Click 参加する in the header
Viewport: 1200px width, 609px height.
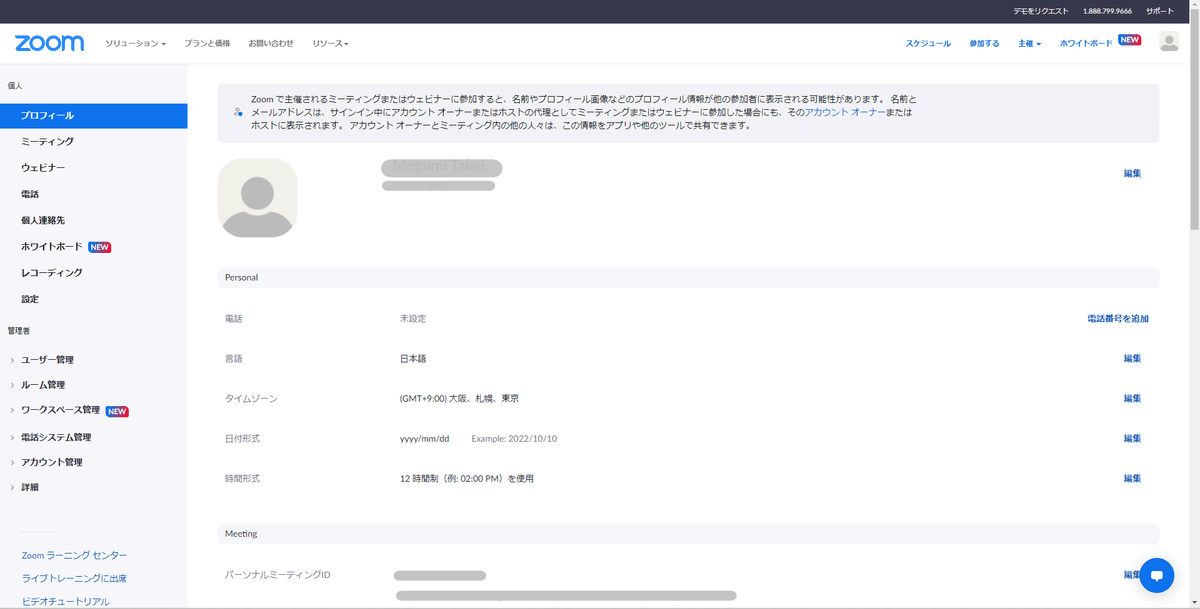click(984, 44)
